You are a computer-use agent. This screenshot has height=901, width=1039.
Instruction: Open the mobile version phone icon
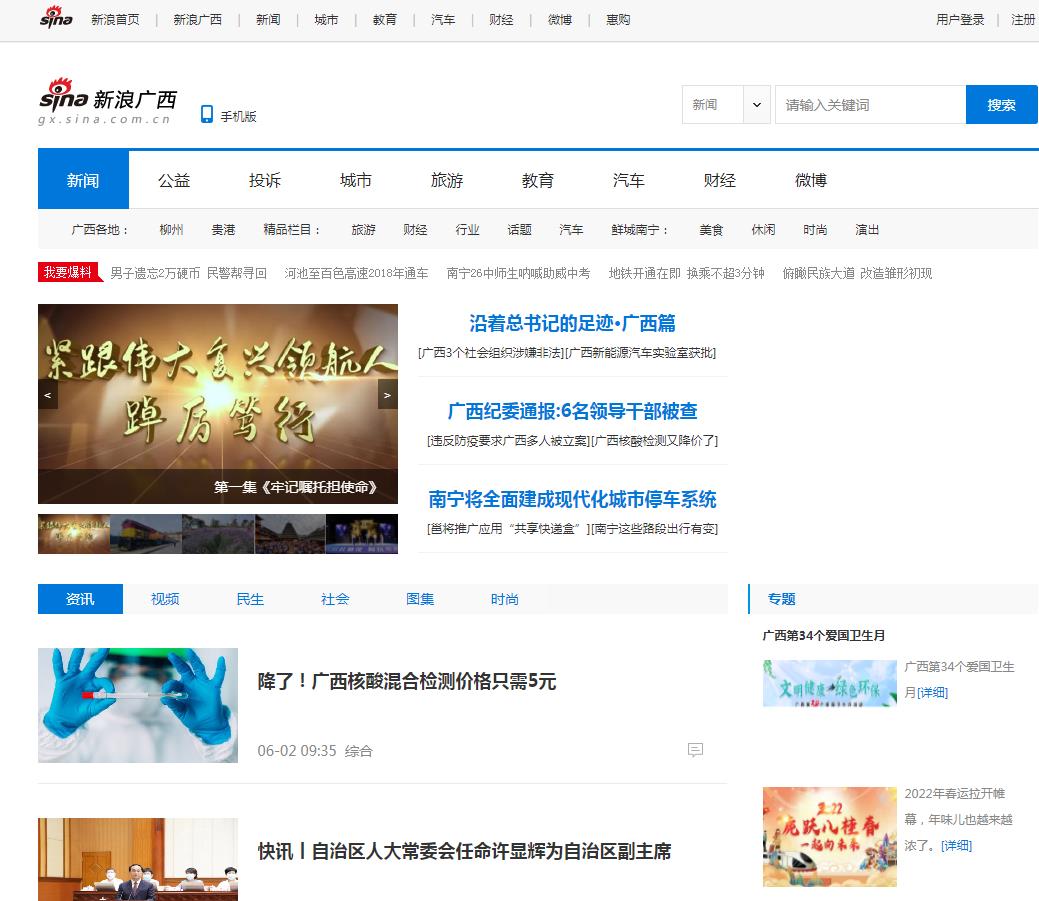207,115
